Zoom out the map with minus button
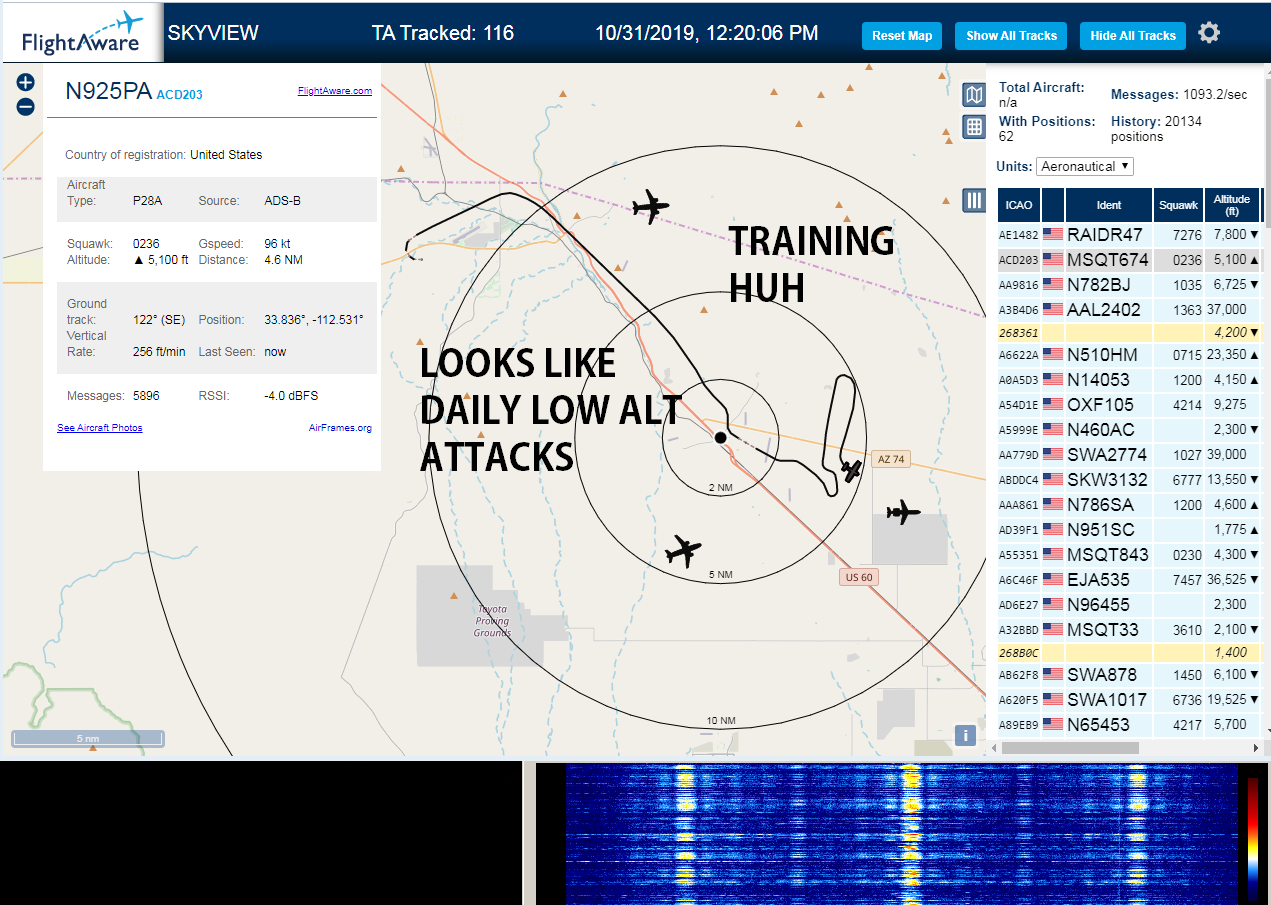1271x905 pixels. pos(26,106)
